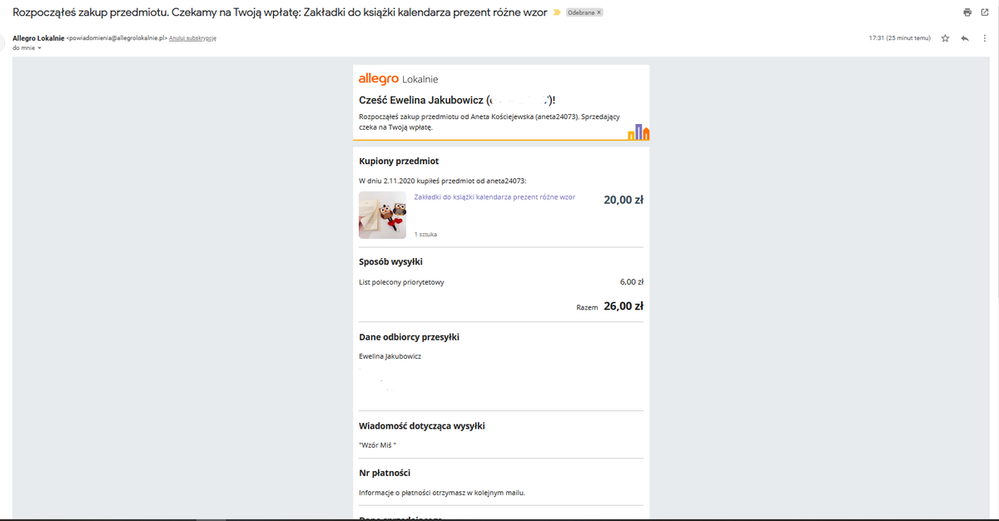Open the 'Zakładki do książki kalendarza' product link
This screenshot has height=521, width=999.
click(494, 197)
